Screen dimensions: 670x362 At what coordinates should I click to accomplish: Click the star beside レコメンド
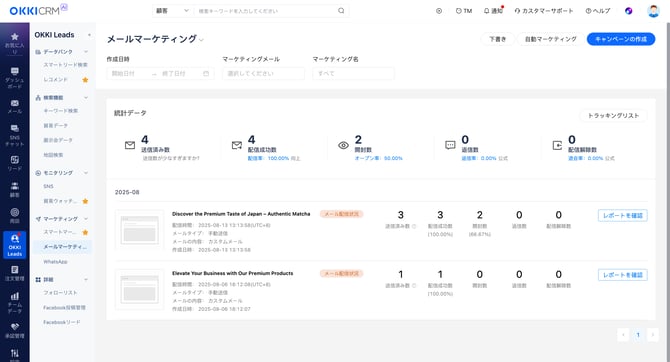pos(85,79)
